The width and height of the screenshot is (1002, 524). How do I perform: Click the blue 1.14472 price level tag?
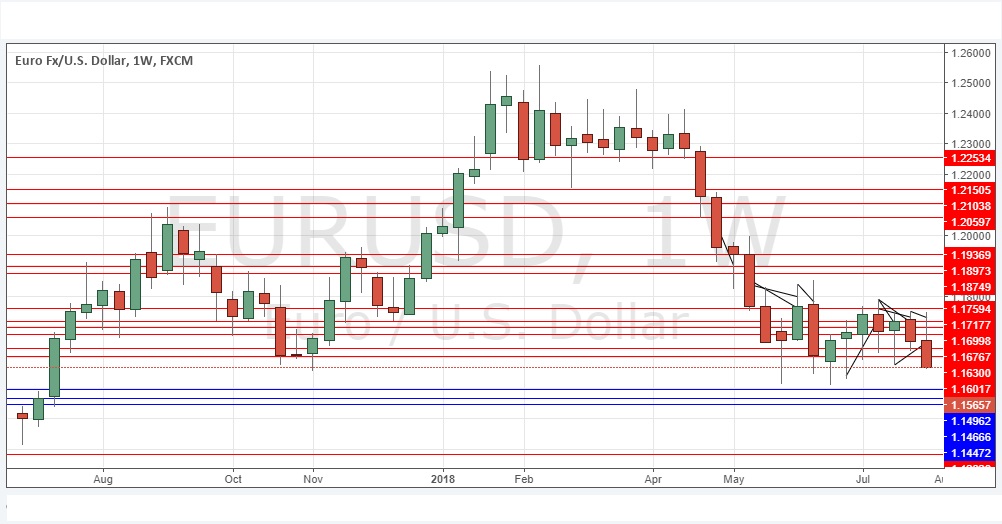[x=969, y=452]
